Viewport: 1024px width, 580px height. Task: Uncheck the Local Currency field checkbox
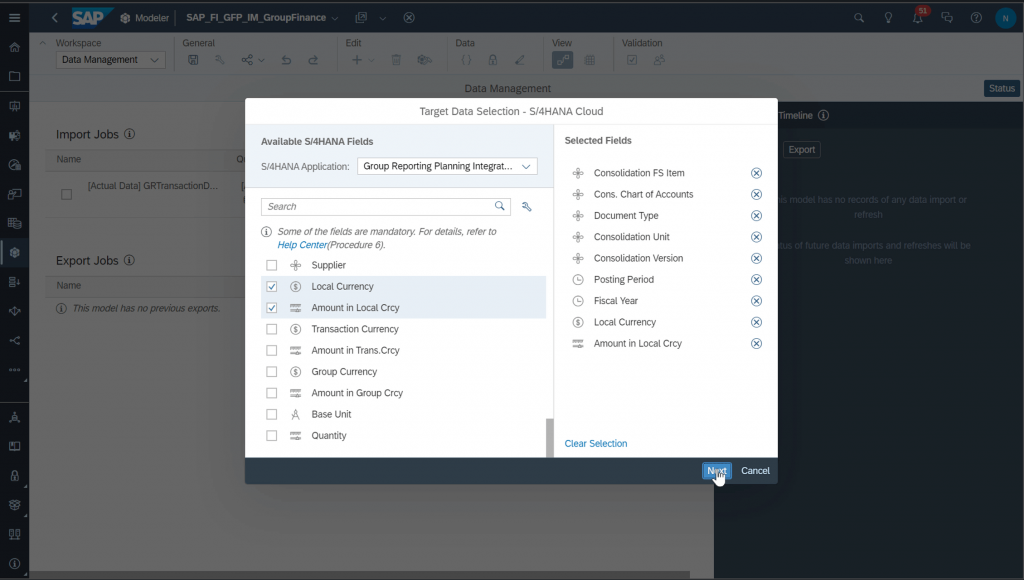click(272, 287)
